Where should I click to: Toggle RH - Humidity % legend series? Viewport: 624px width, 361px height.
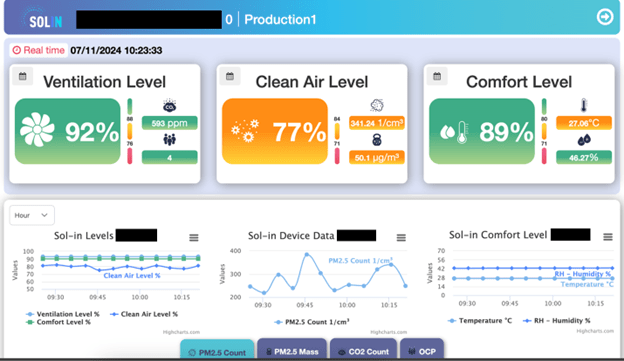click(557, 320)
